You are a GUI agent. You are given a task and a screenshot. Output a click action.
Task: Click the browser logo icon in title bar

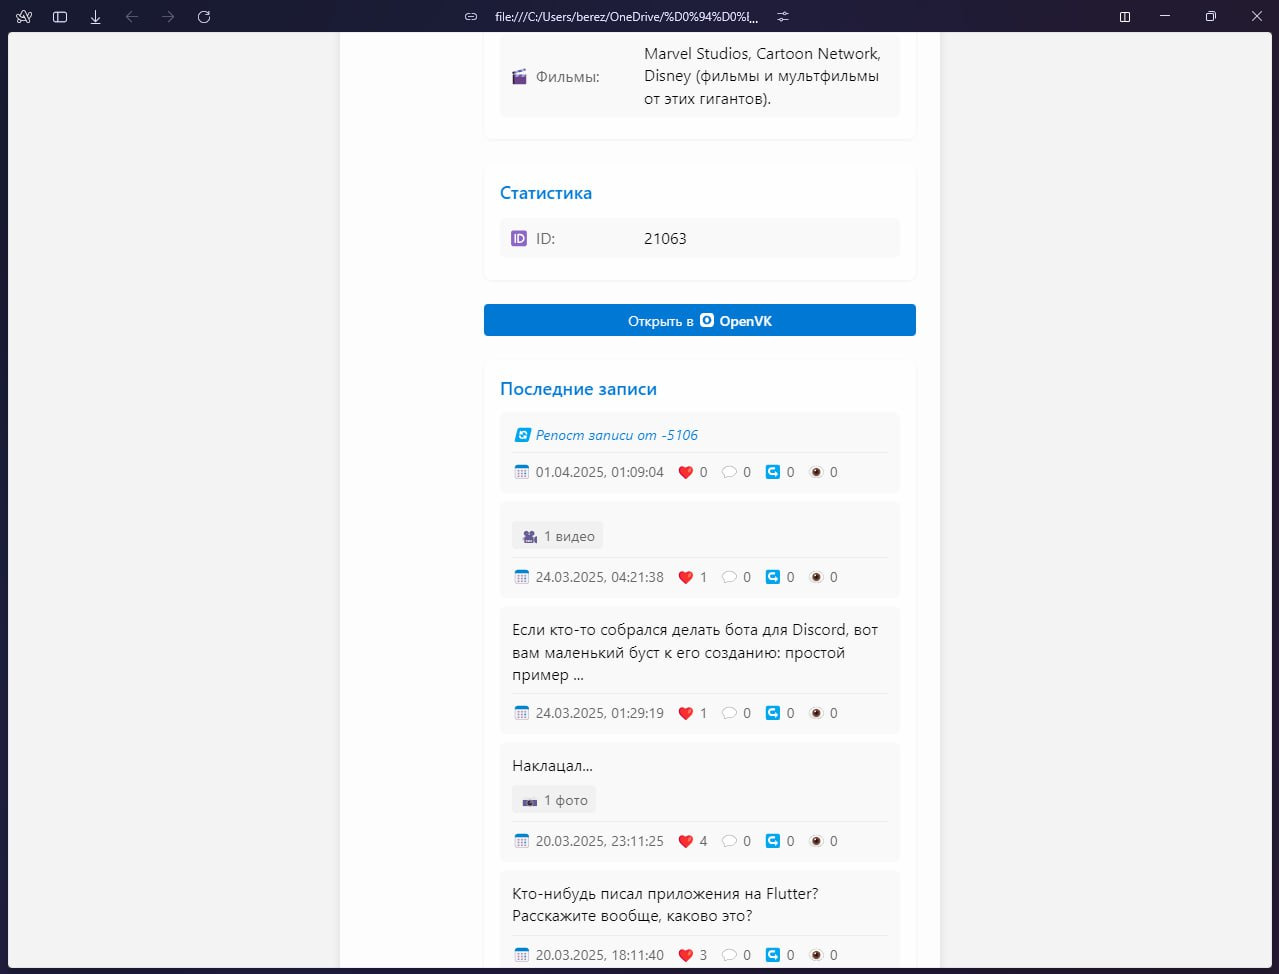pyautogui.click(x=24, y=17)
